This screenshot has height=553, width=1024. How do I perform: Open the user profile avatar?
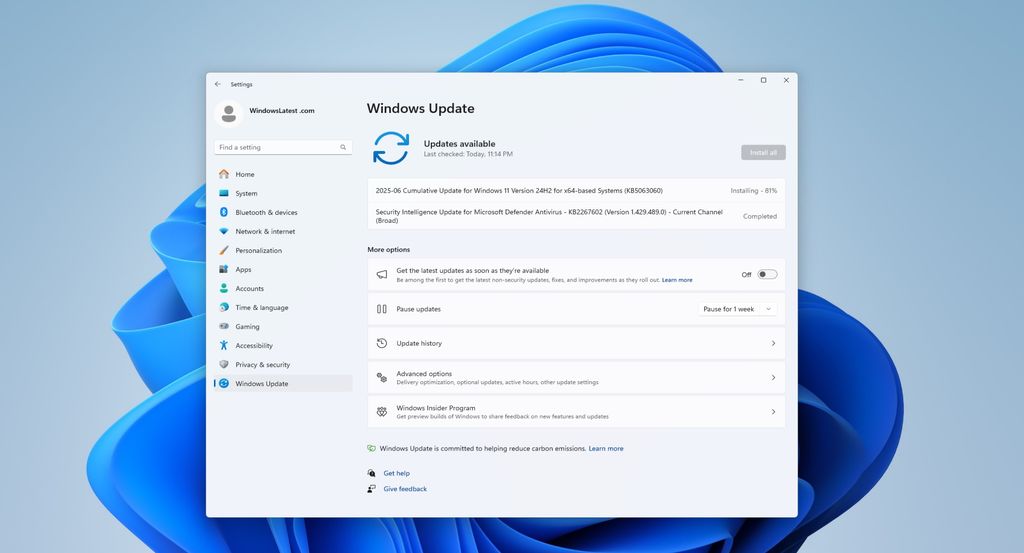click(229, 113)
